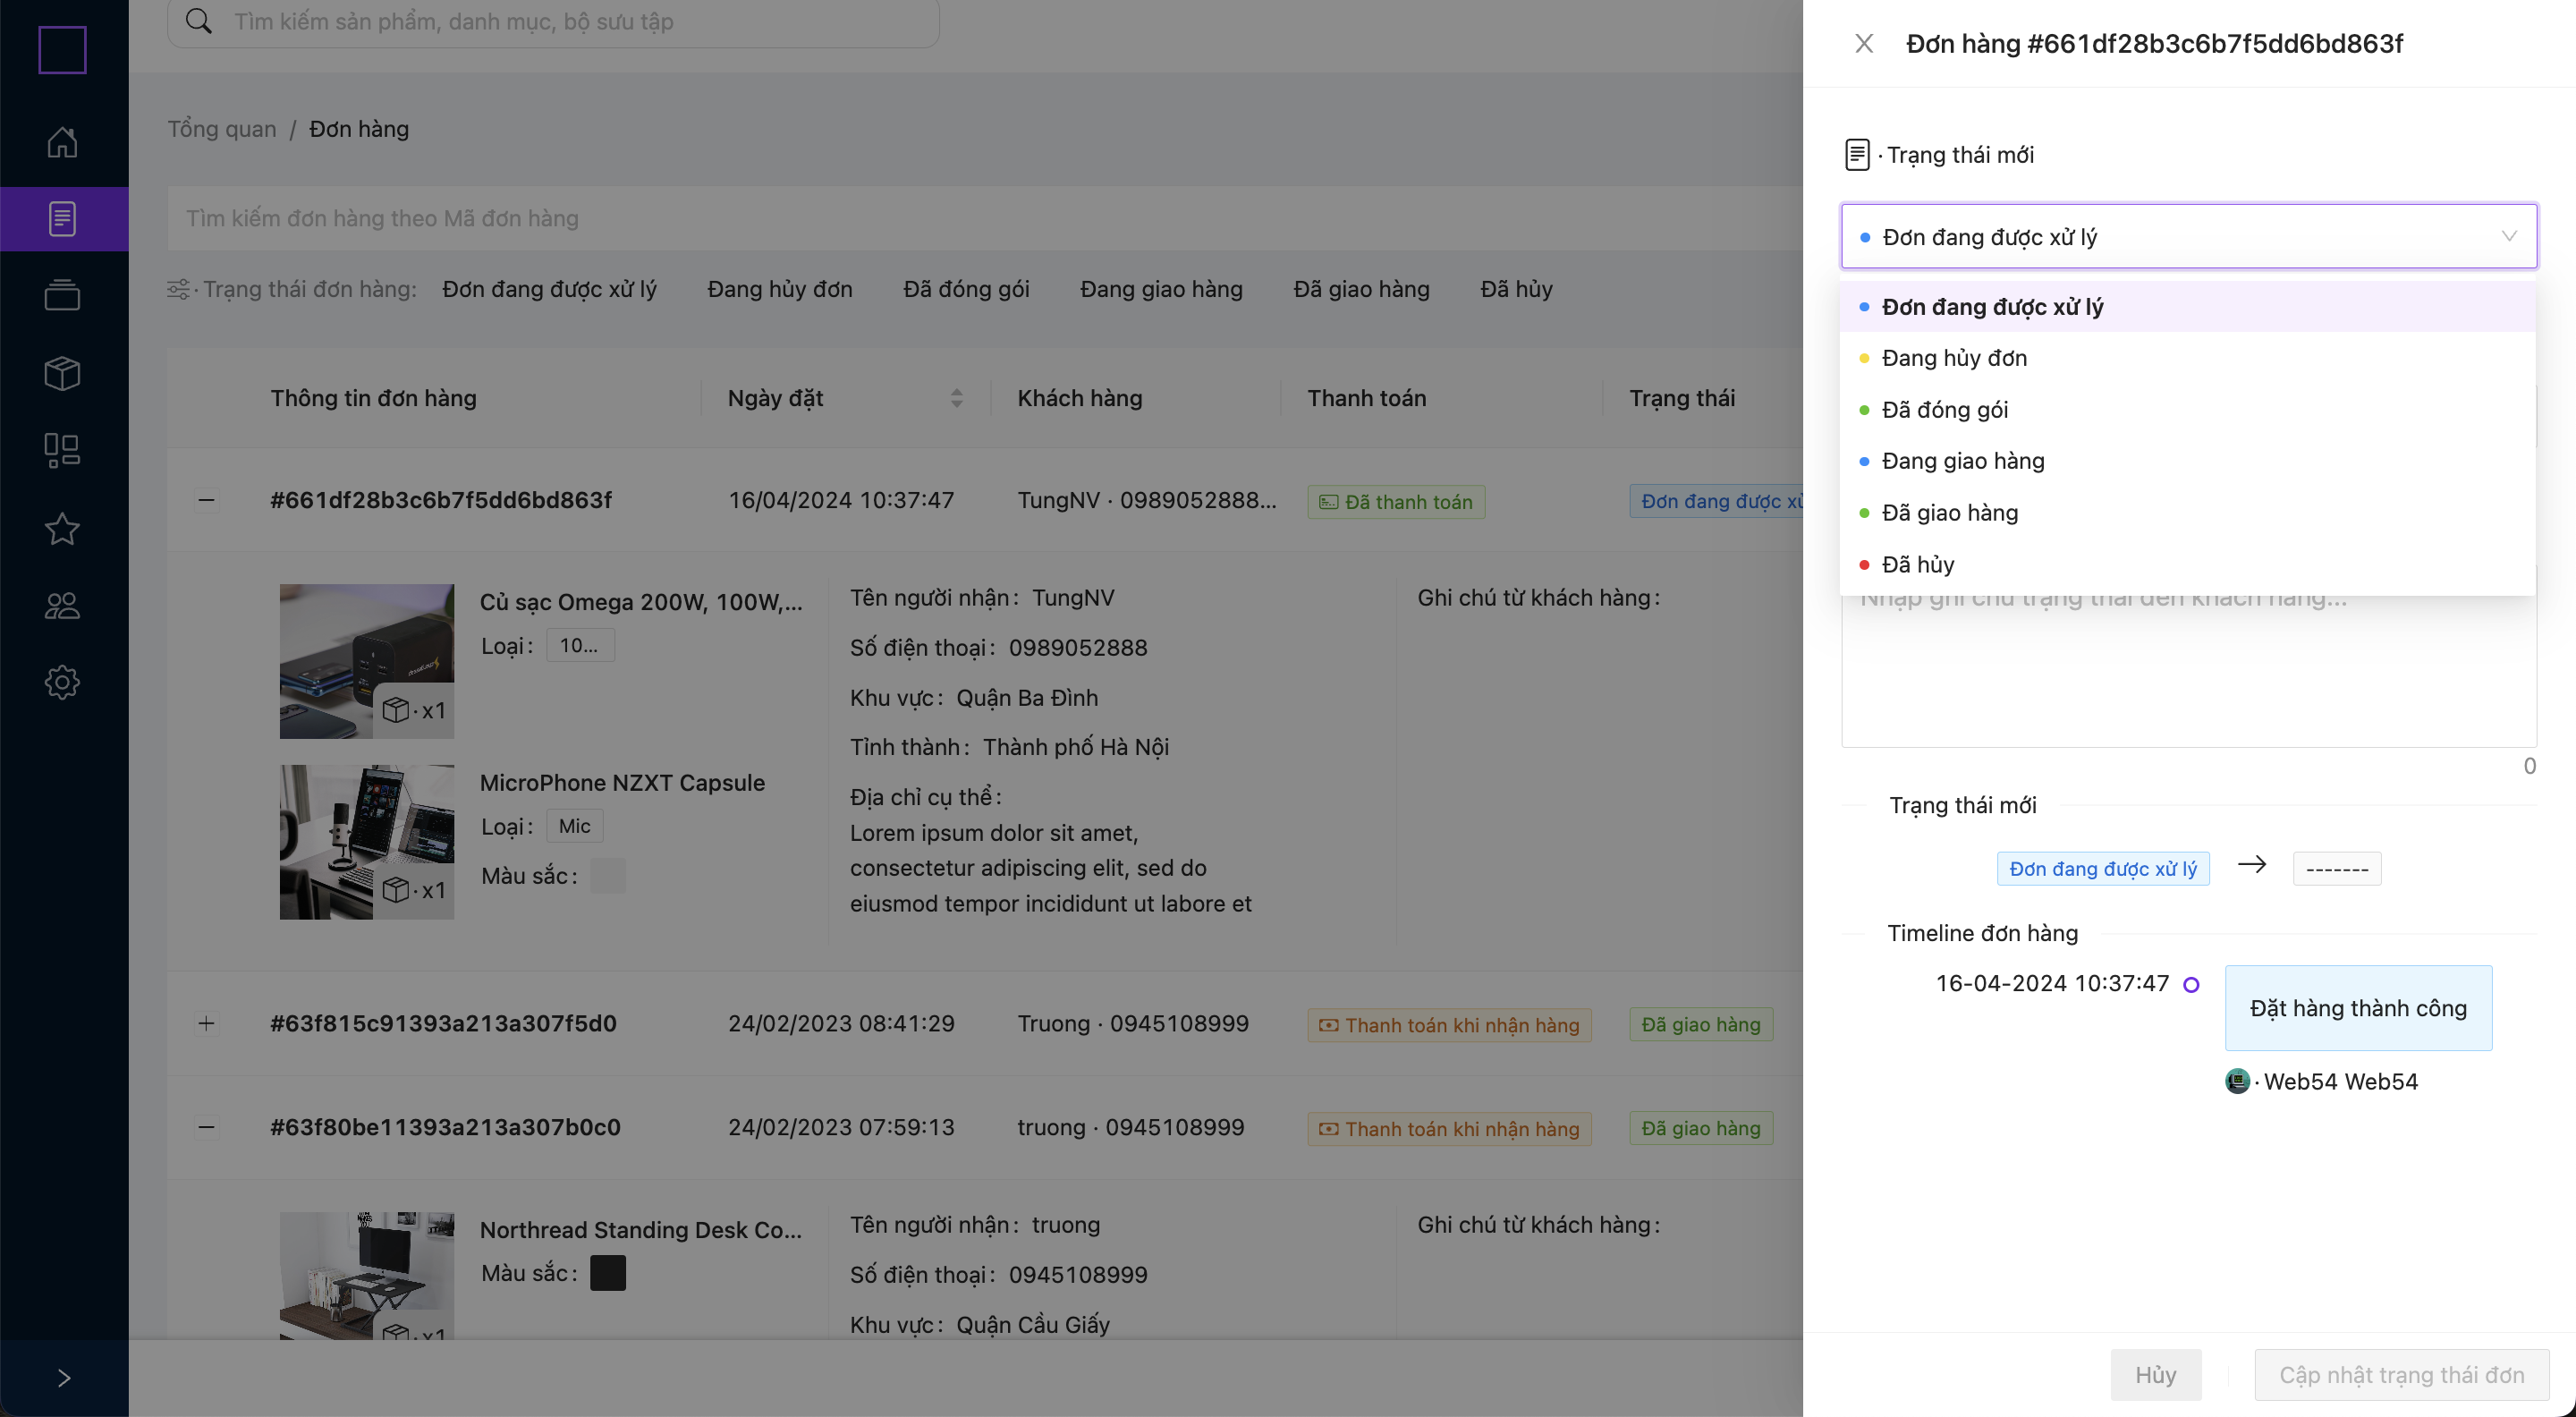This screenshot has width=2576, height=1417.
Task: Filter orders by 'Đang giao hàng' tab
Action: (x=1161, y=289)
